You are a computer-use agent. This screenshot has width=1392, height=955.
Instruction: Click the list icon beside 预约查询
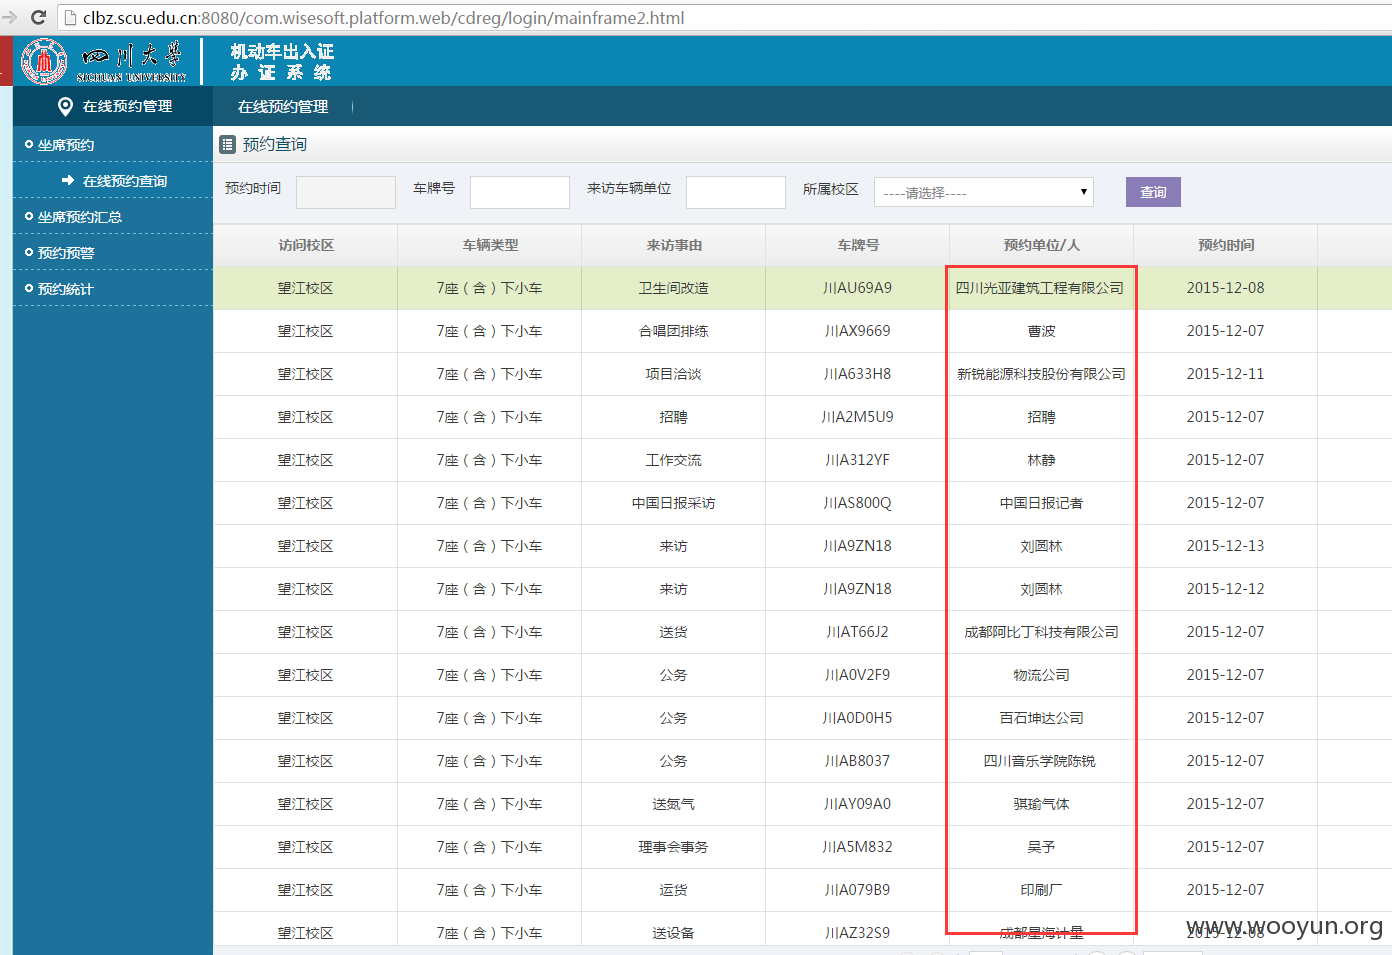click(228, 144)
